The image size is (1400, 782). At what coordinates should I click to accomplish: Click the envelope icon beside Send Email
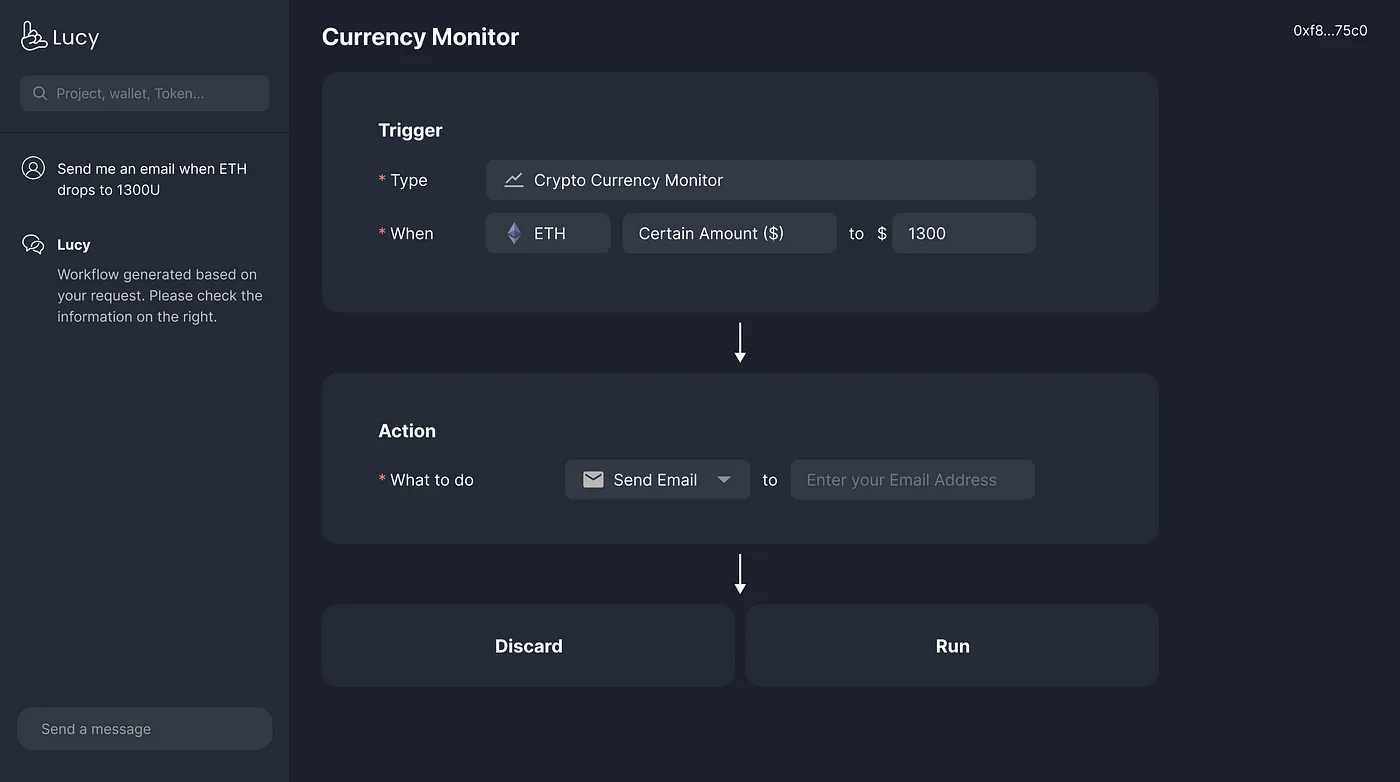pos(593,480)
